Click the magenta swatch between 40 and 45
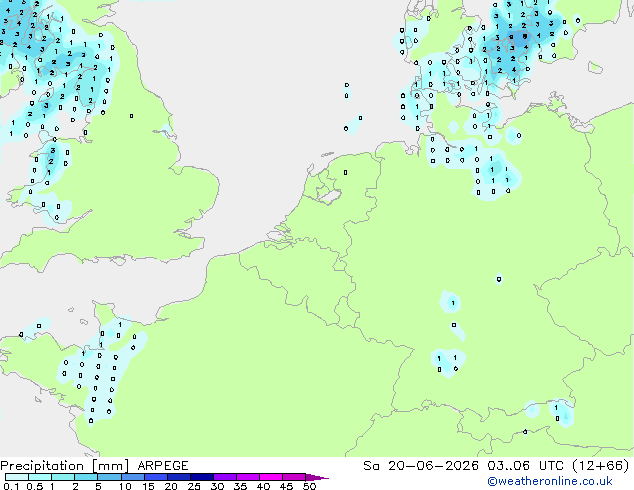Viewport: 634px width, 490px height. coord(271,477)
